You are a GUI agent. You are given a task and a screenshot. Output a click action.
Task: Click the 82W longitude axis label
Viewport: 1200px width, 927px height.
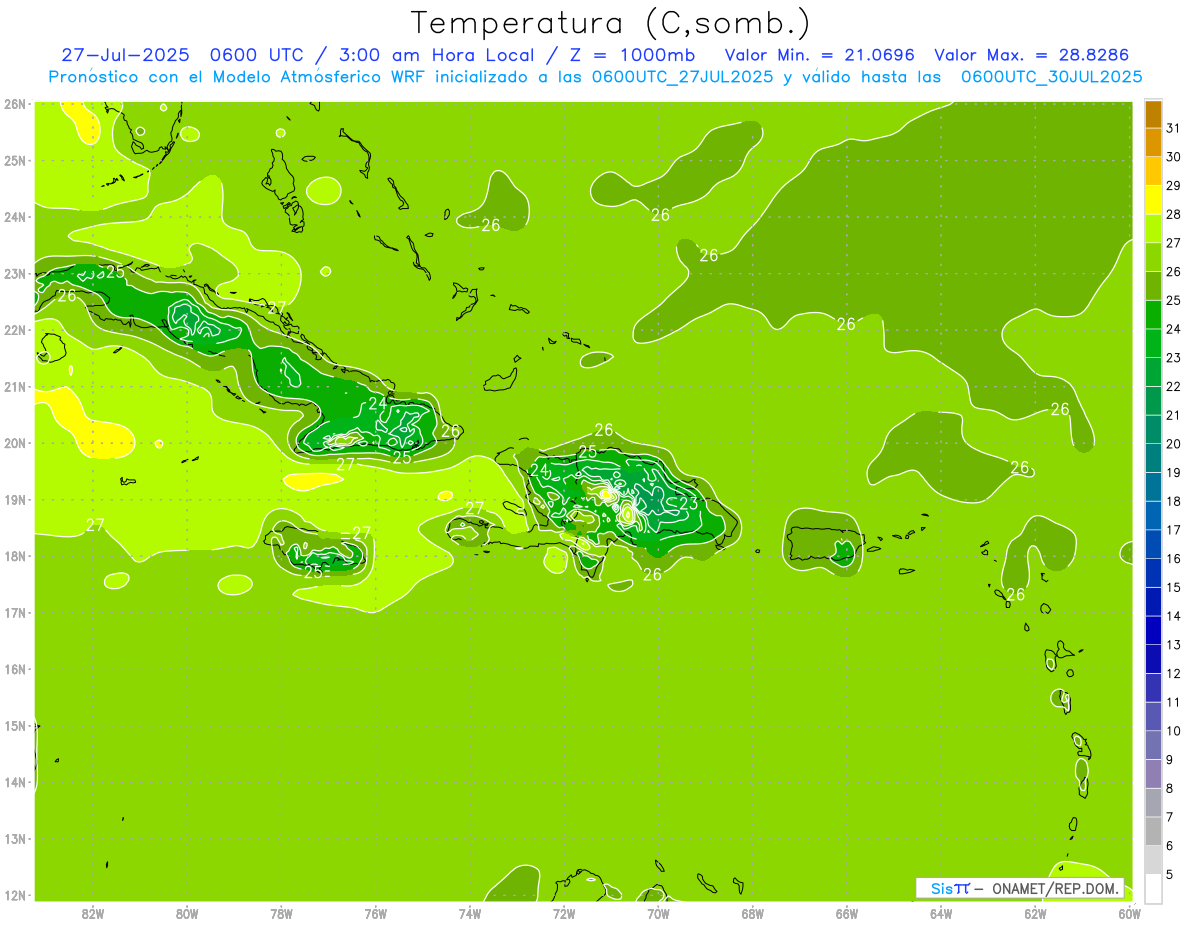point(93,913)
